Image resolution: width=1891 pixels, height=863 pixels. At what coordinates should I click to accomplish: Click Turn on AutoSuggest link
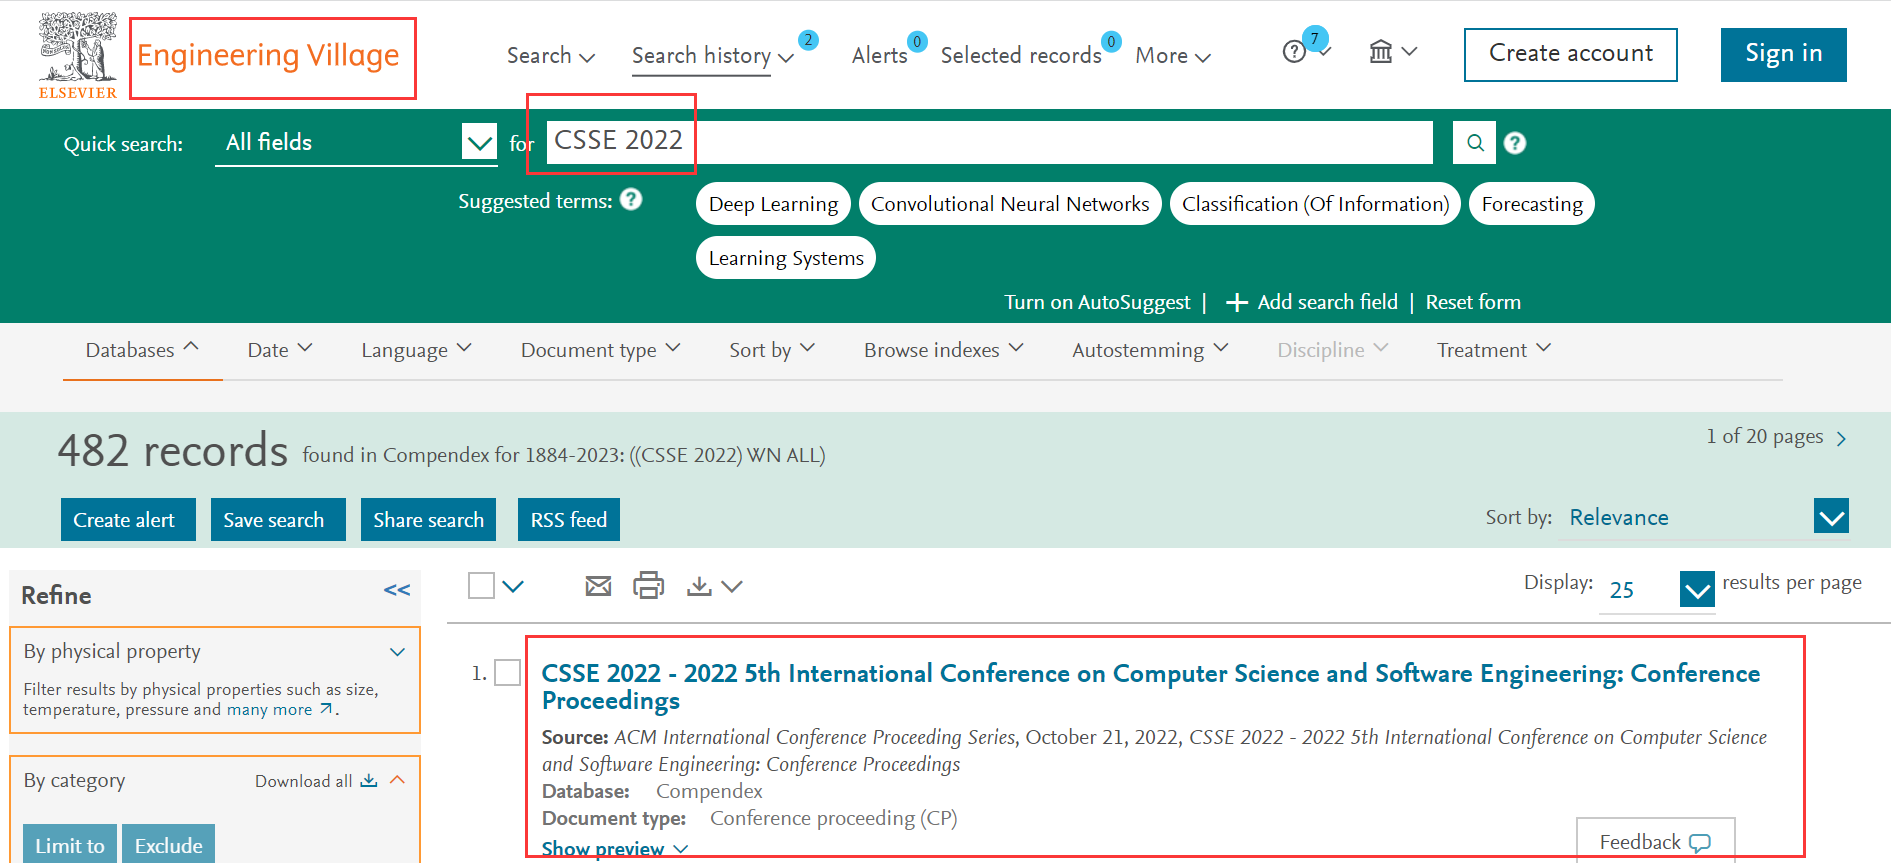tap(1097, 302)
